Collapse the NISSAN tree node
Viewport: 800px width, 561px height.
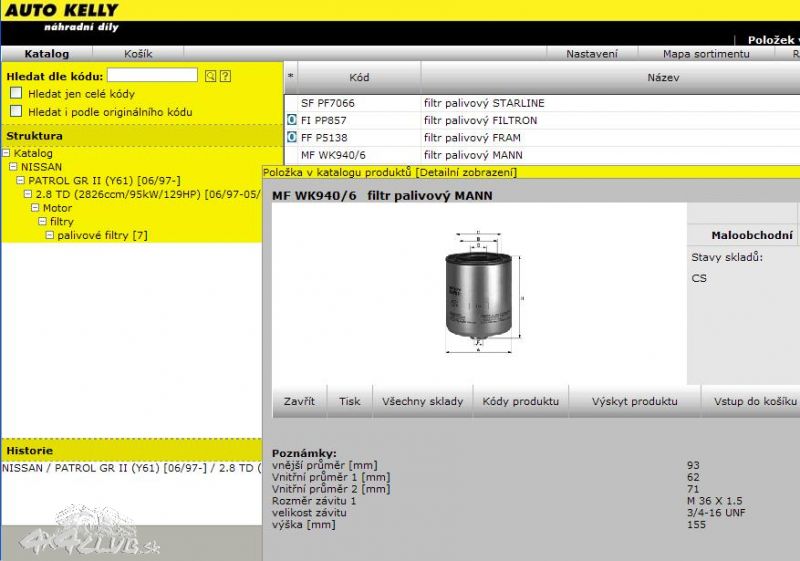coord(14,166)
